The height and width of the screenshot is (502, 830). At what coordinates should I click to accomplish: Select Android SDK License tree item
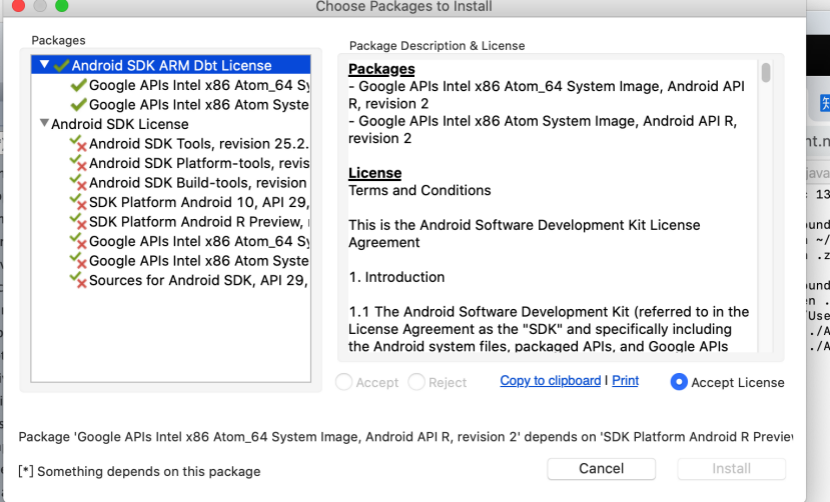coord(120,124)
